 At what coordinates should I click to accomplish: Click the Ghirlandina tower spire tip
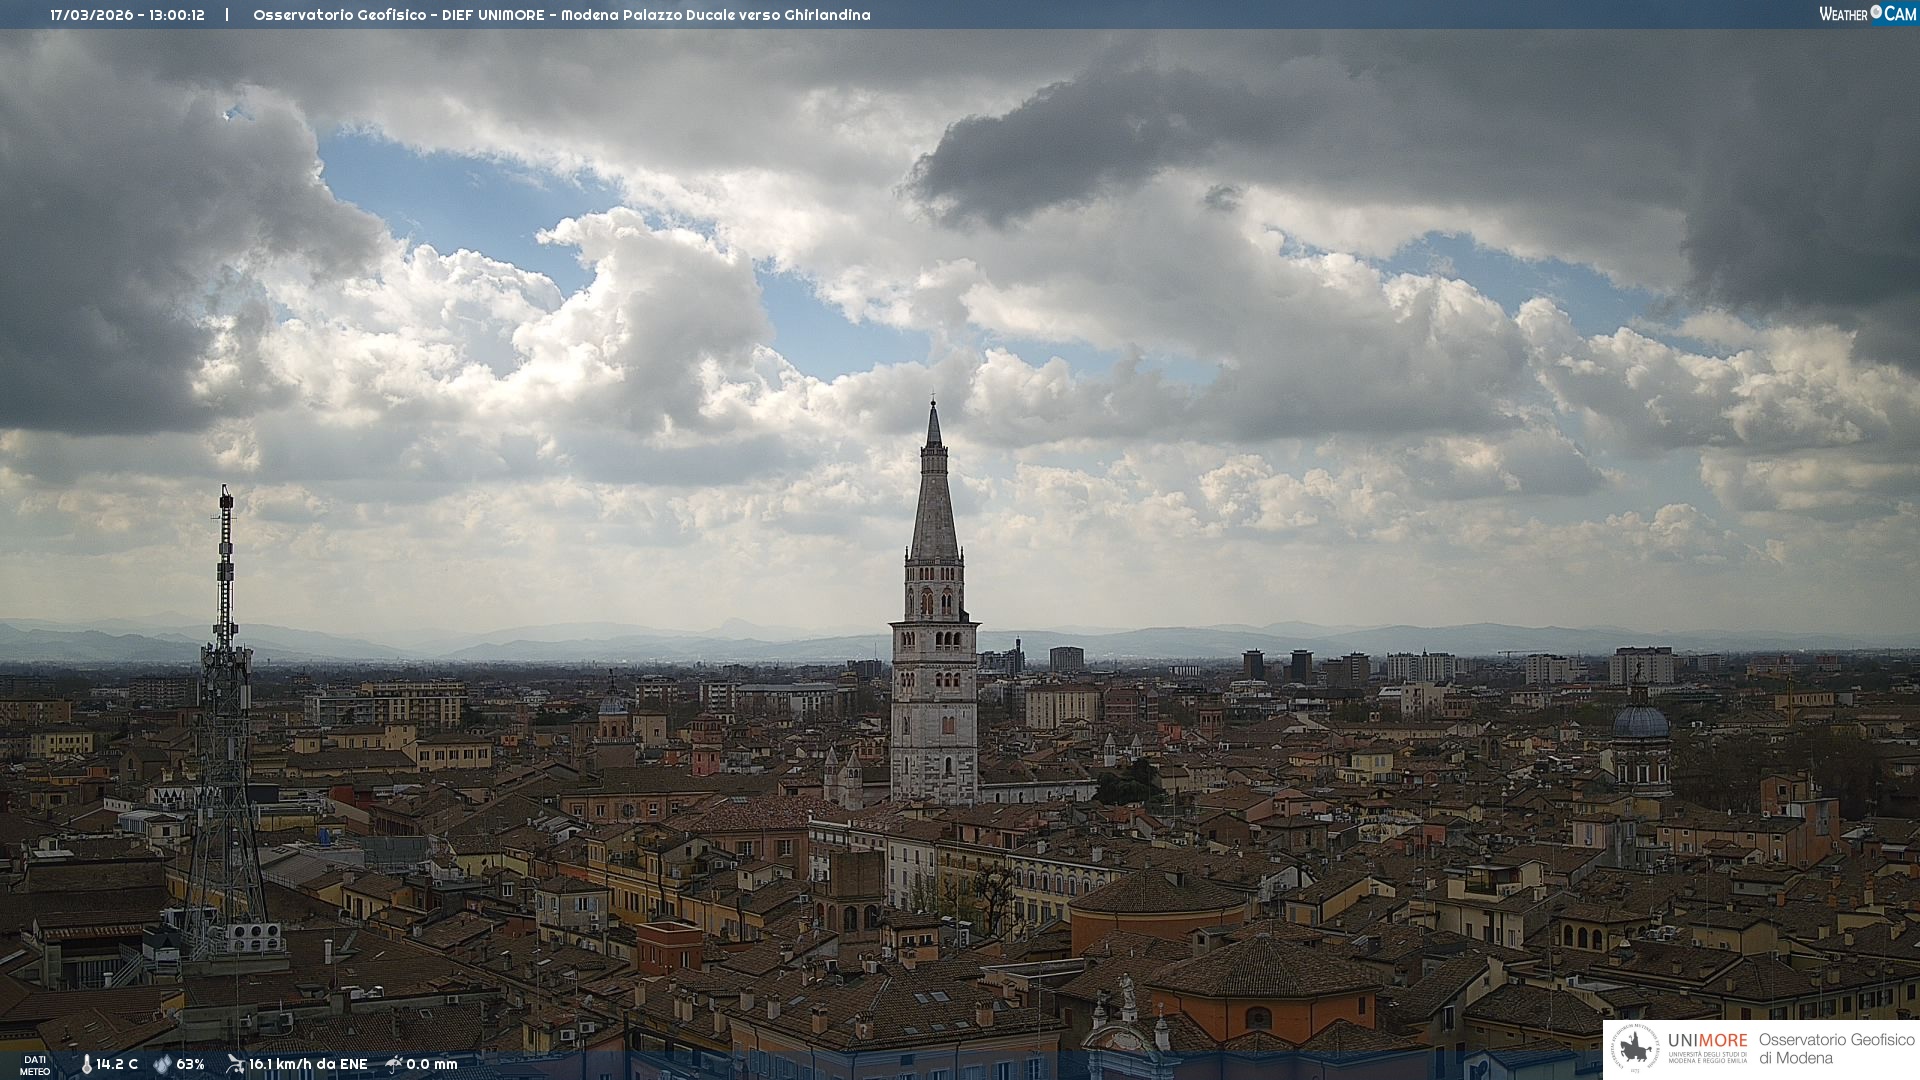tap(933, 404)
